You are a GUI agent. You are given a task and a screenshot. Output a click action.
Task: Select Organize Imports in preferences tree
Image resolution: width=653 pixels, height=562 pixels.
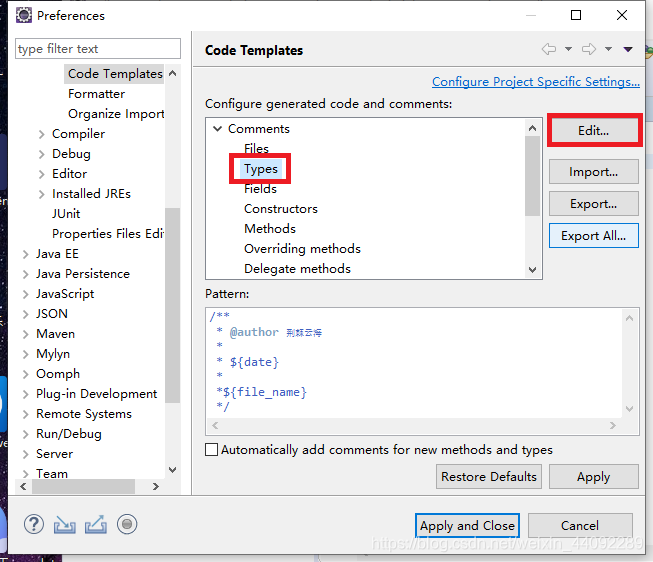[116, 114]
